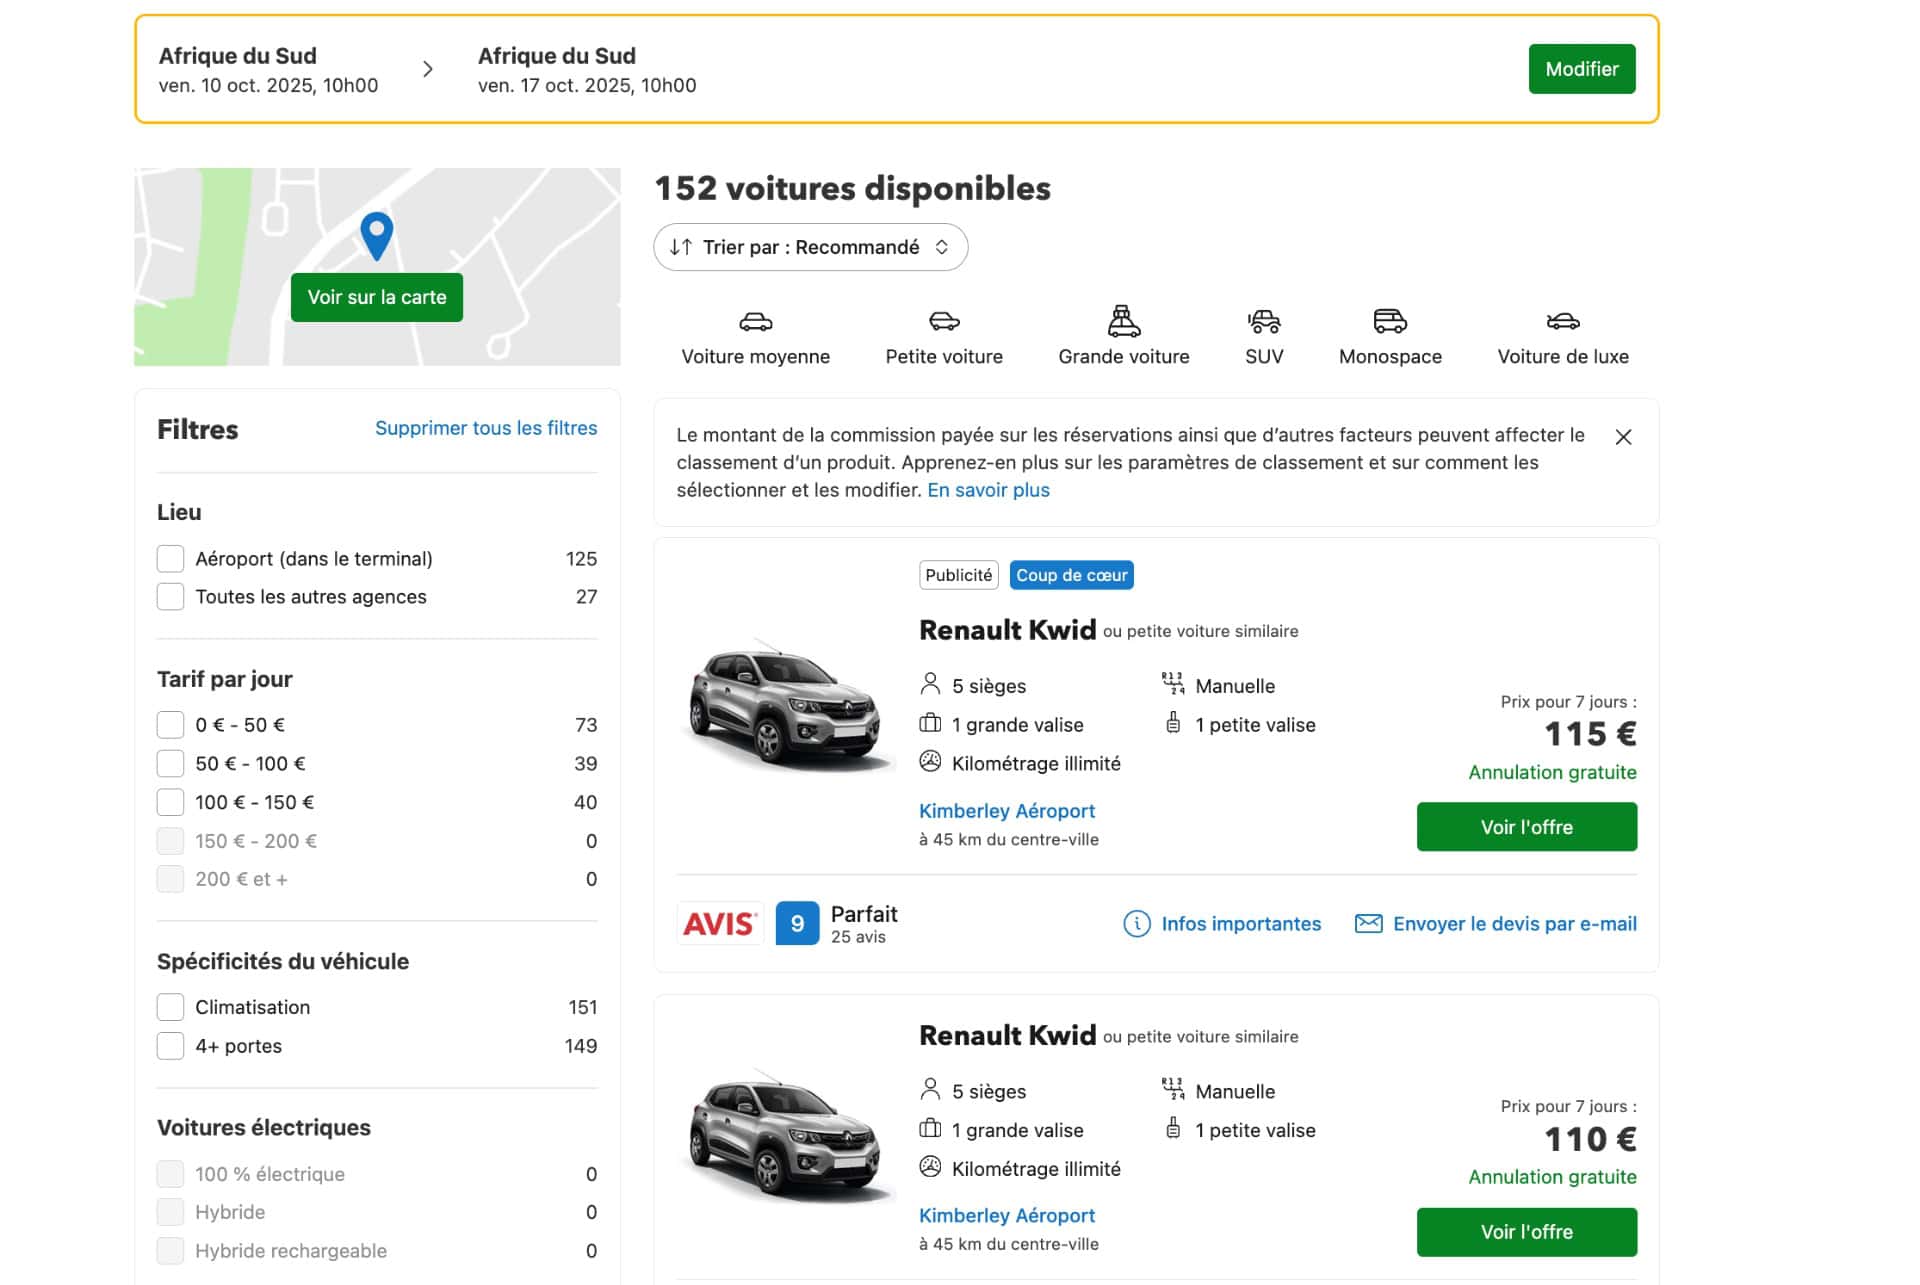Click the Voiture moyenne car icon
Image resolution: width=1920 pixels, height=1285 pixels.
click(x=755, y=322)
